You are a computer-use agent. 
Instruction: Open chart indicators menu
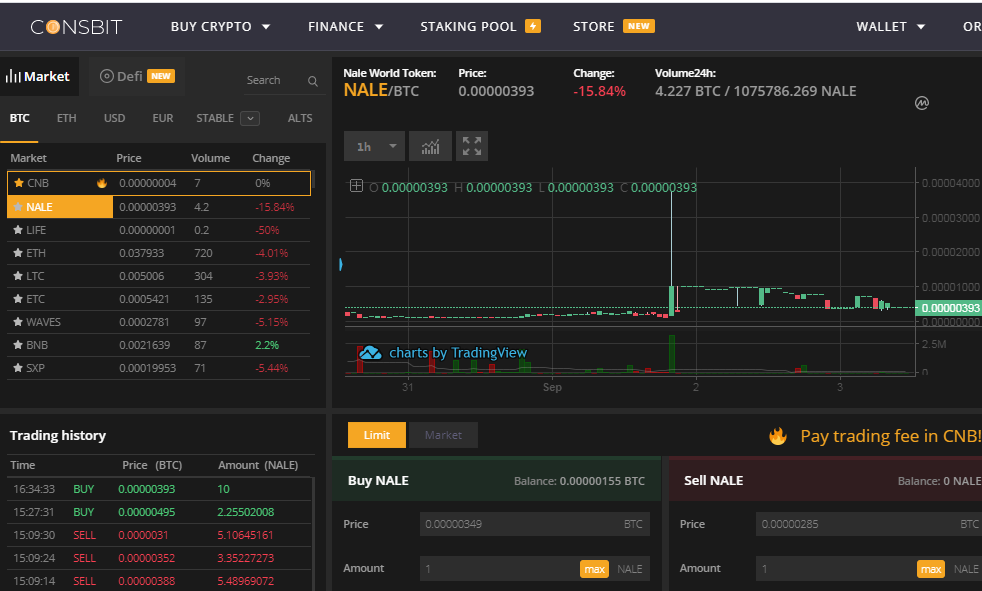pyautogui.click(x=430, y=147)
